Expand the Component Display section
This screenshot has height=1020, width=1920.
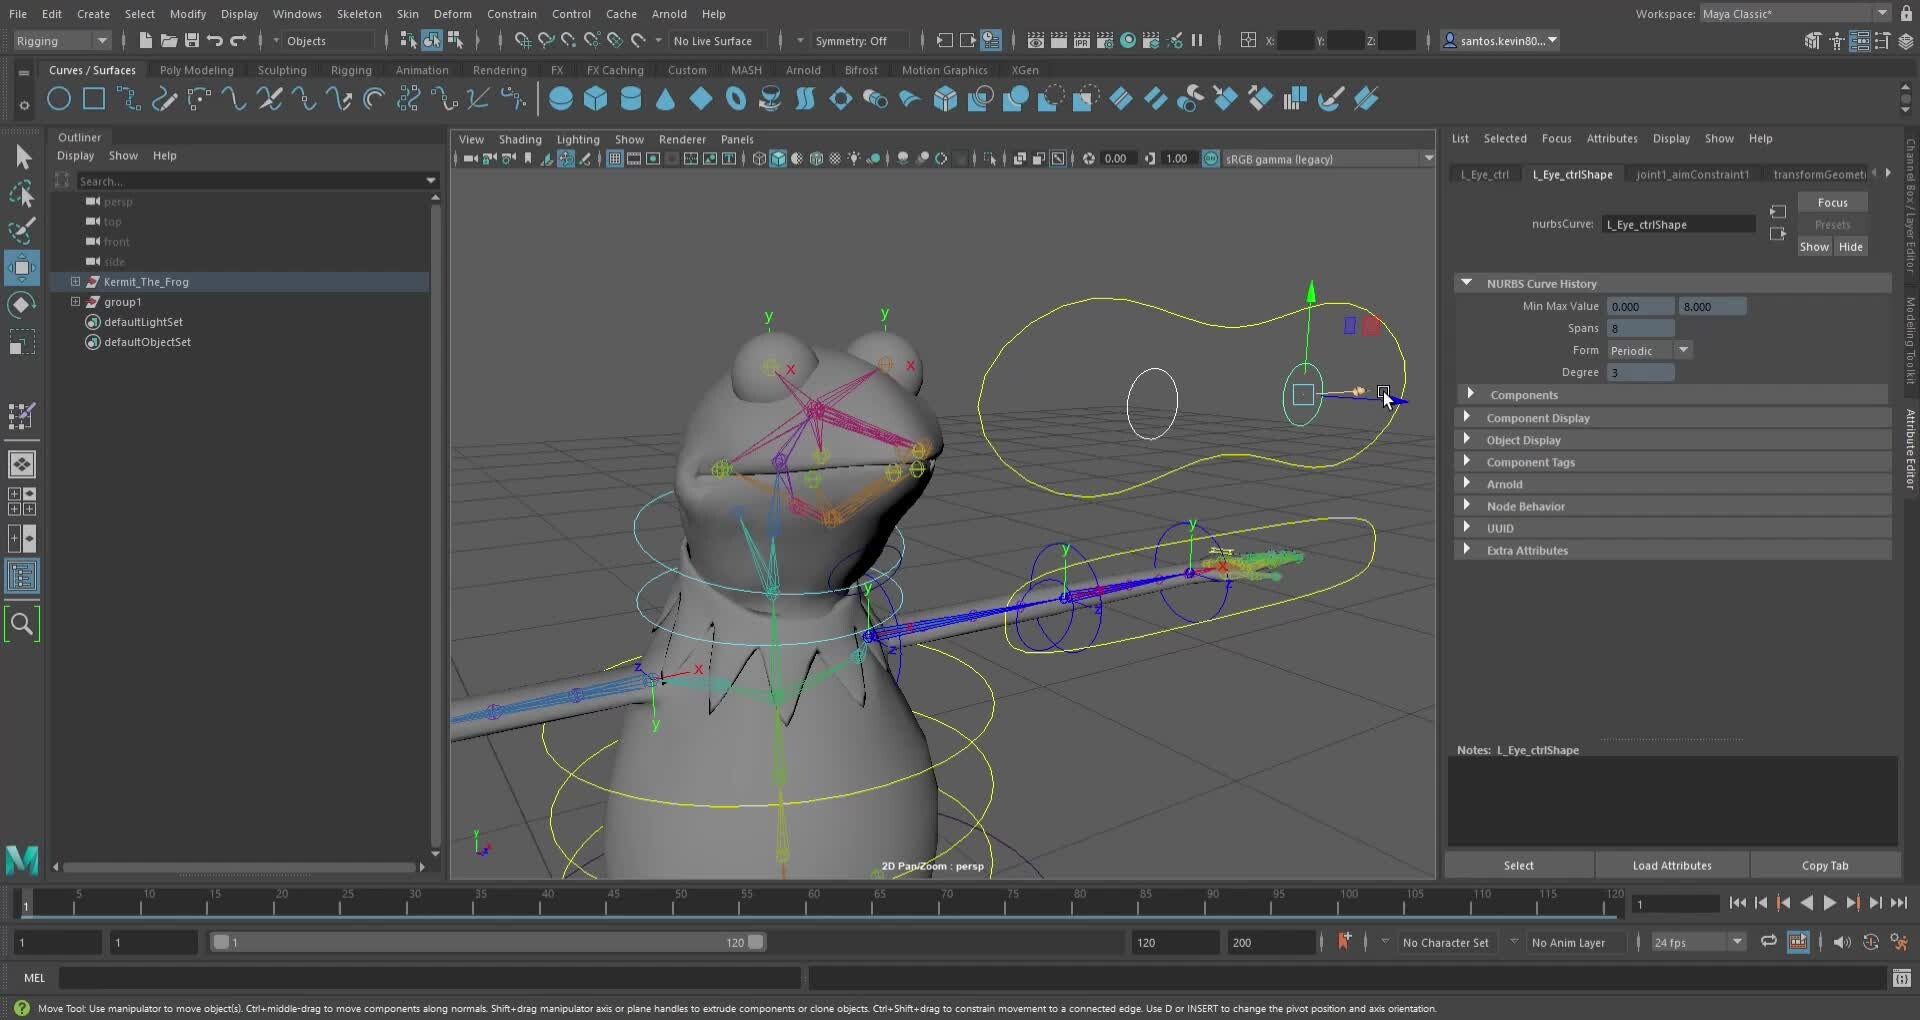1467,417
